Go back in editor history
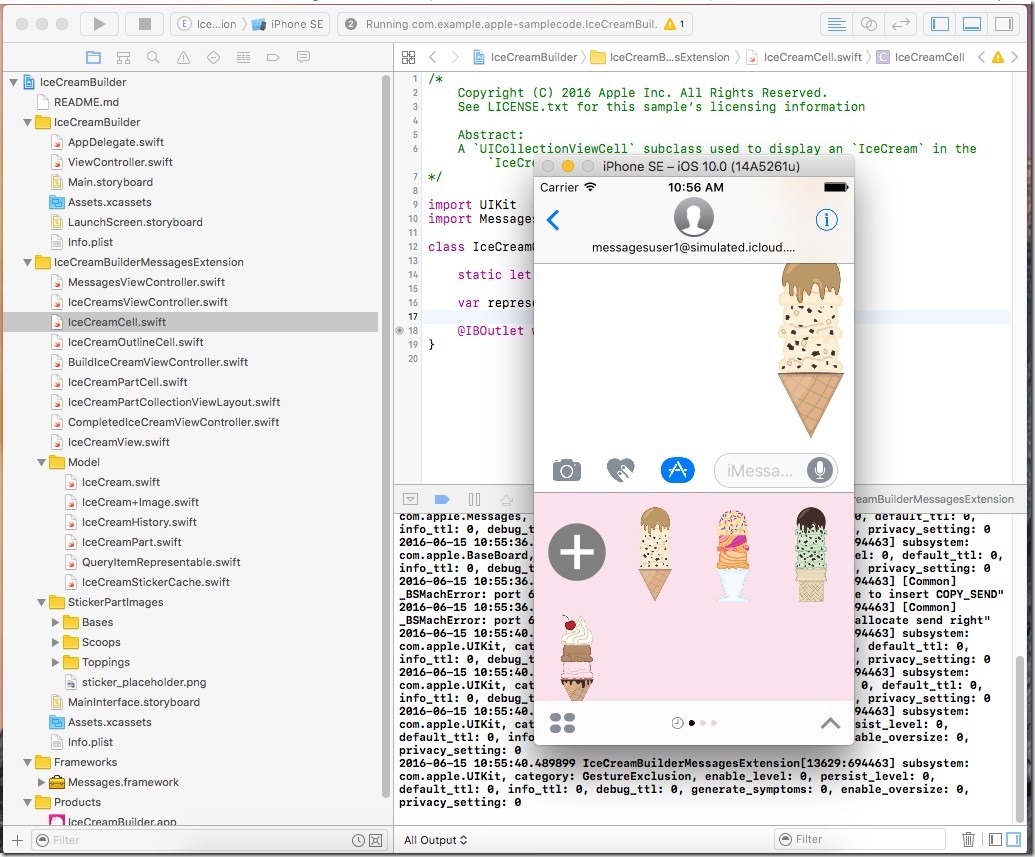 (432, 57)
